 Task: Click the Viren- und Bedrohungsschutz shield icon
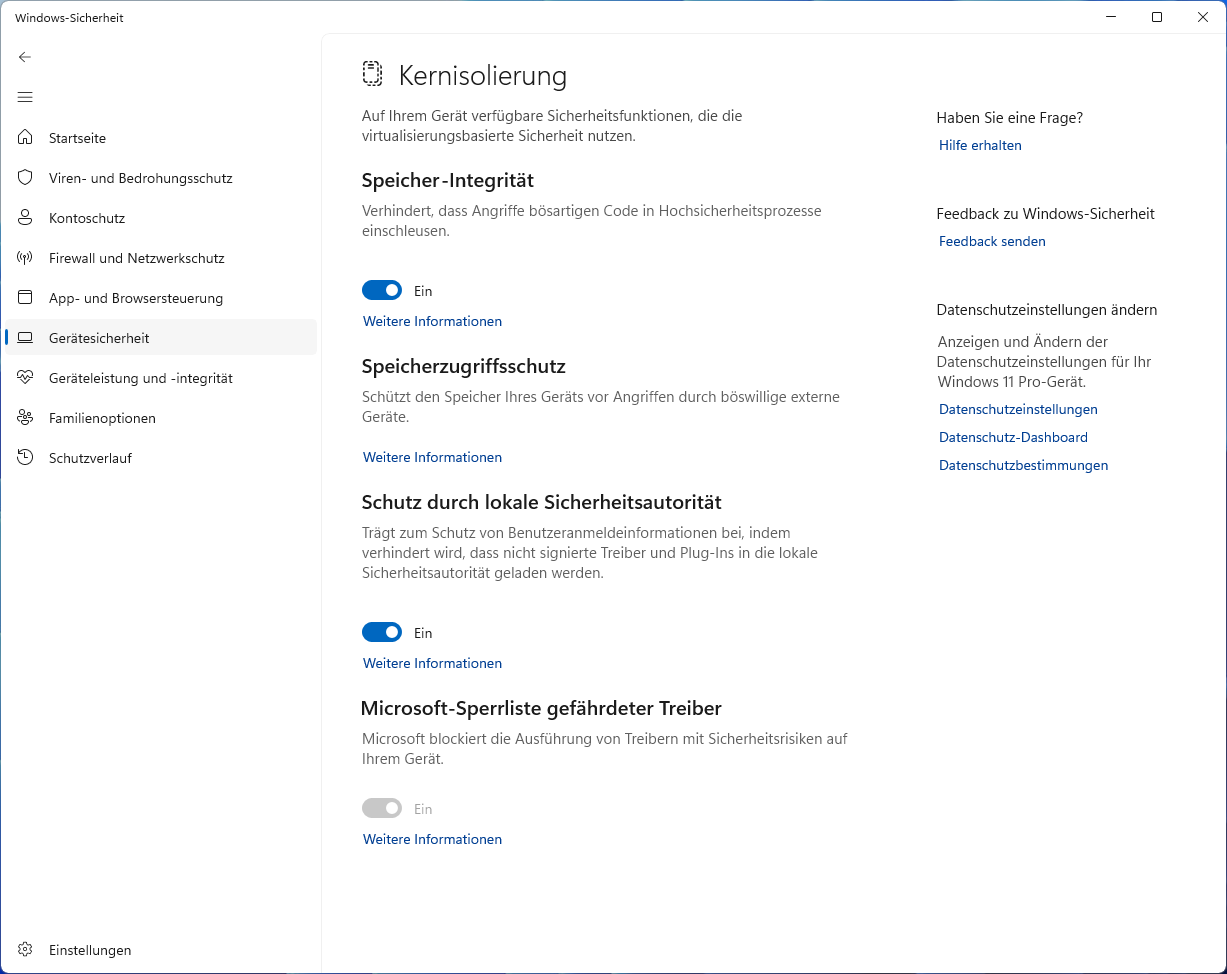click(x=26, y=178)
